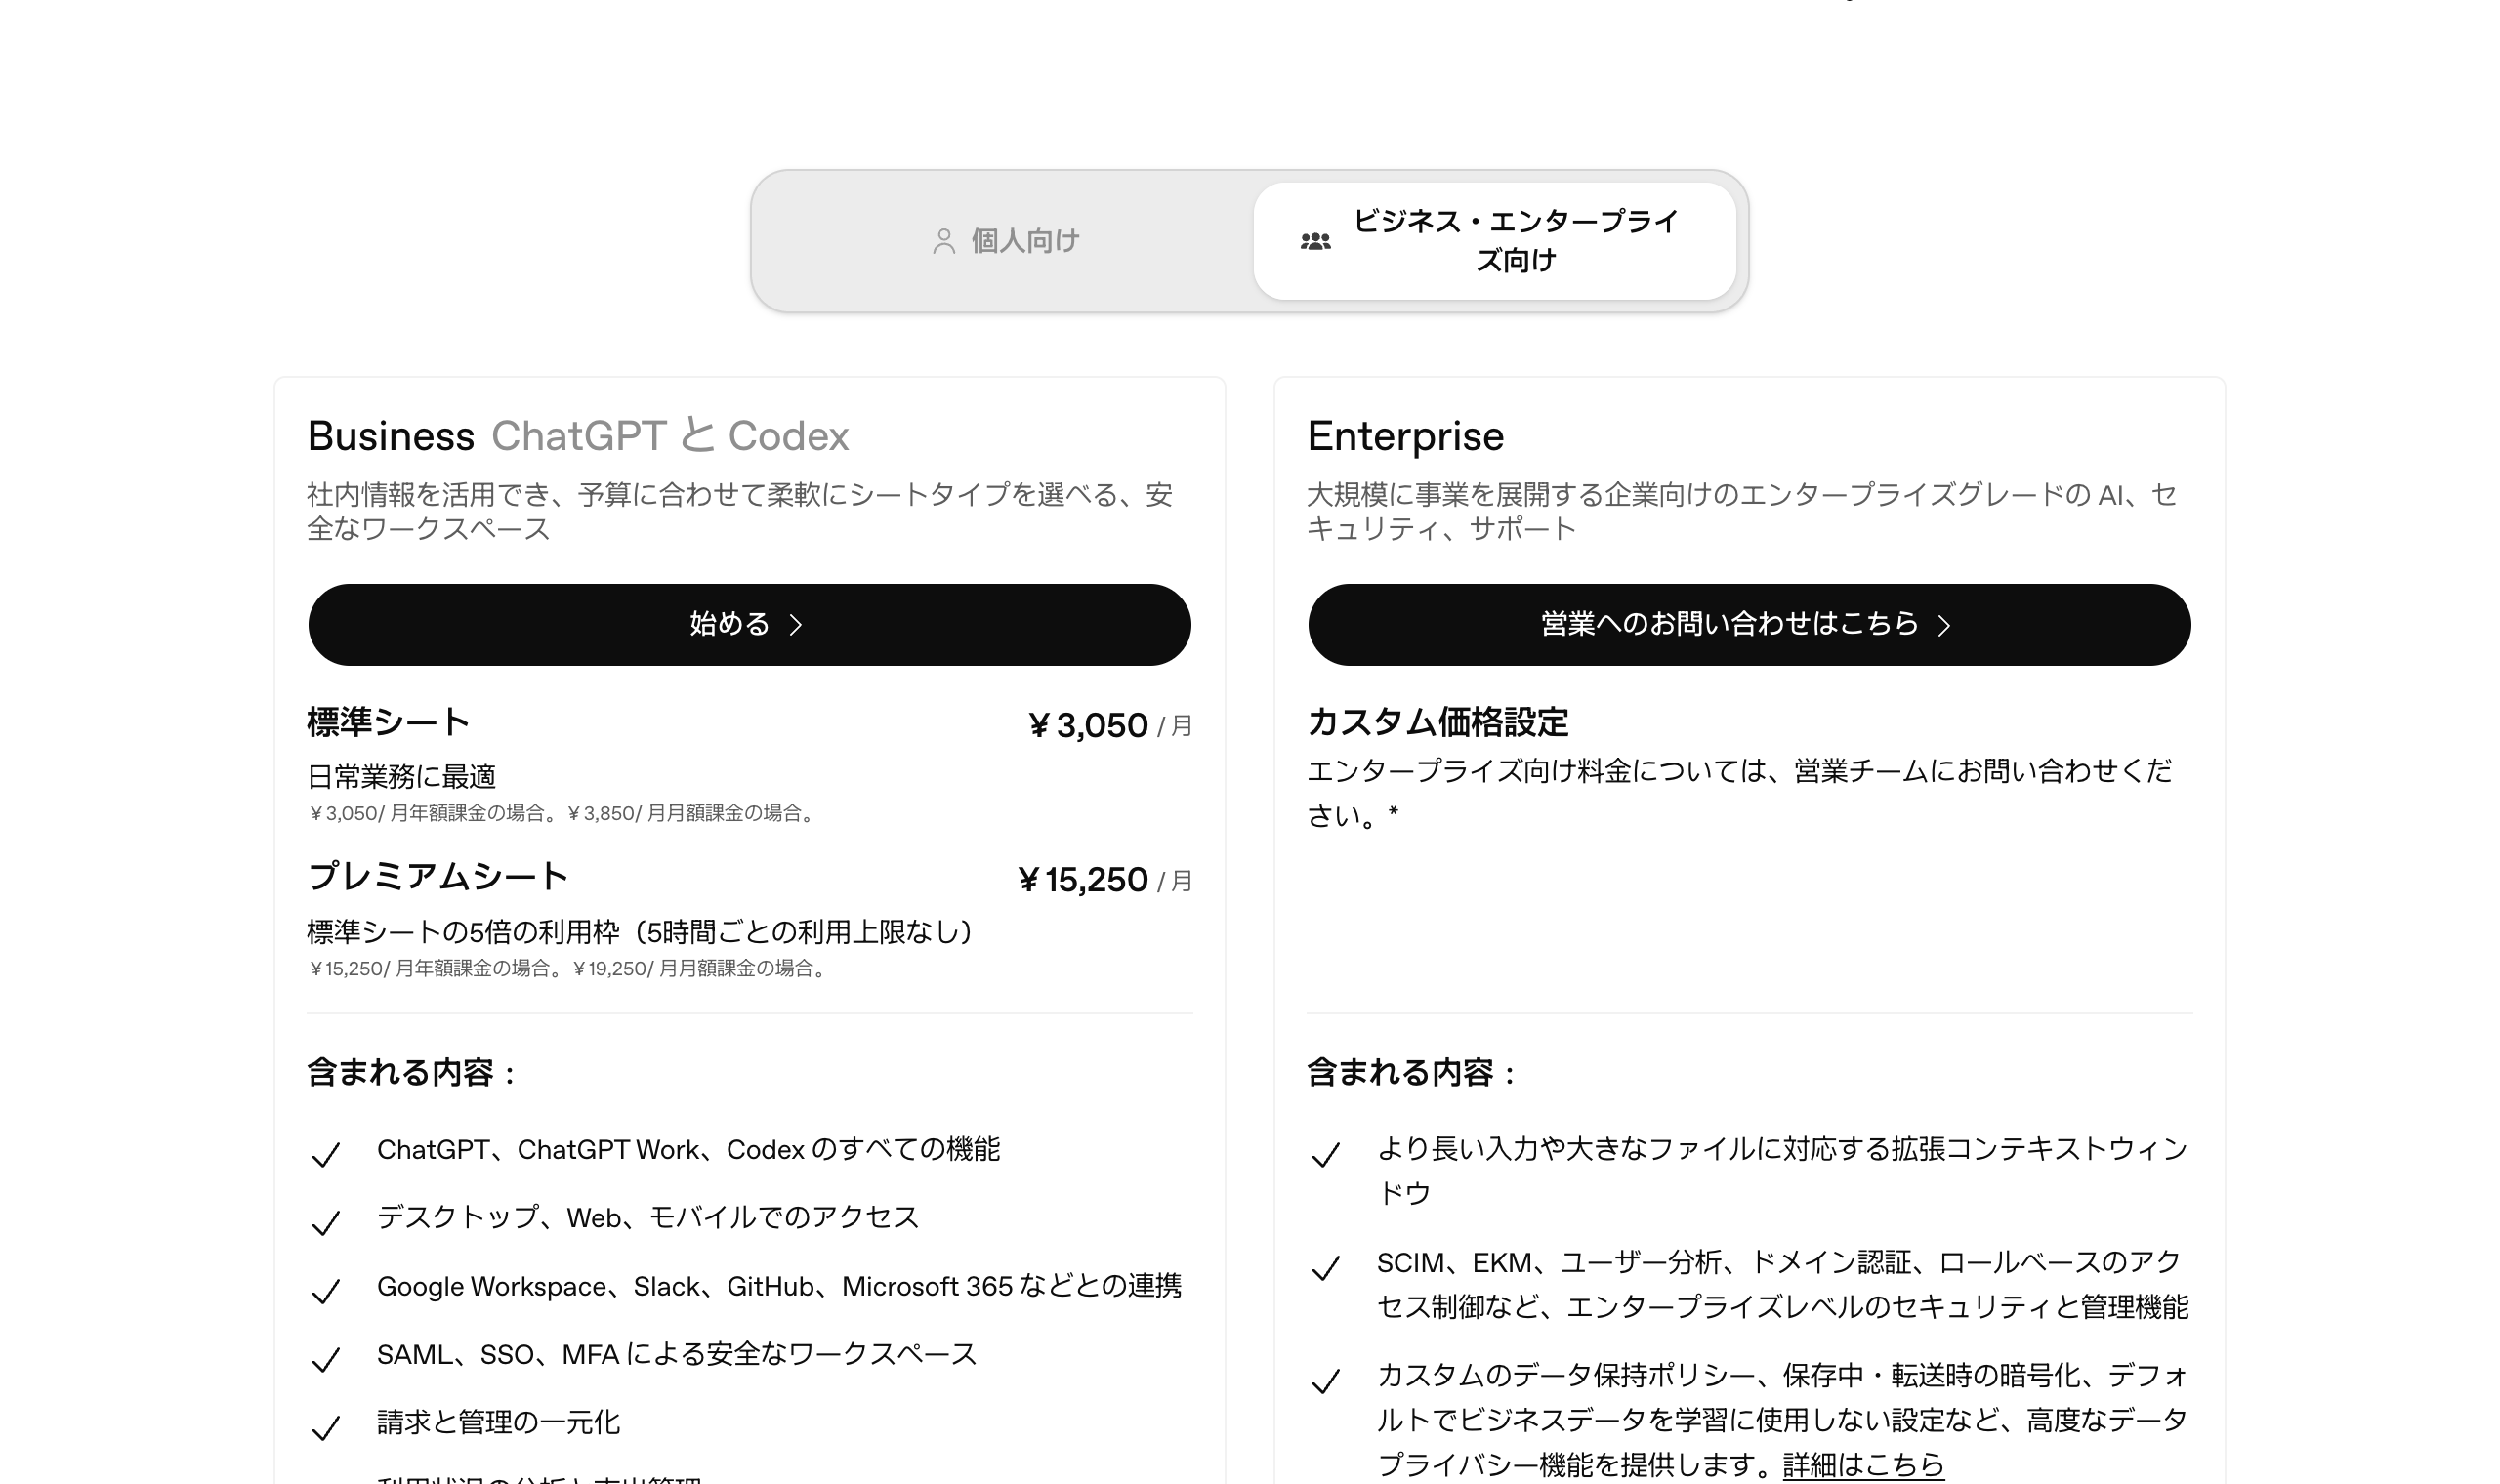The height and width of the screenshot is (1484, 2500).
Task: Click the 請求と管理の一元化 text
Action: (x=499, y=1422)
